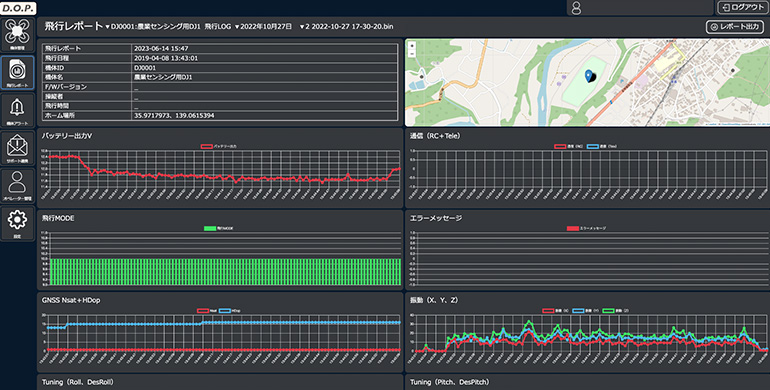Open the 2022-10-27 17-30-20.bin log file dropdown
This screenshot has height=390, width=770.
pyautogui.click(x=346, y=27)
